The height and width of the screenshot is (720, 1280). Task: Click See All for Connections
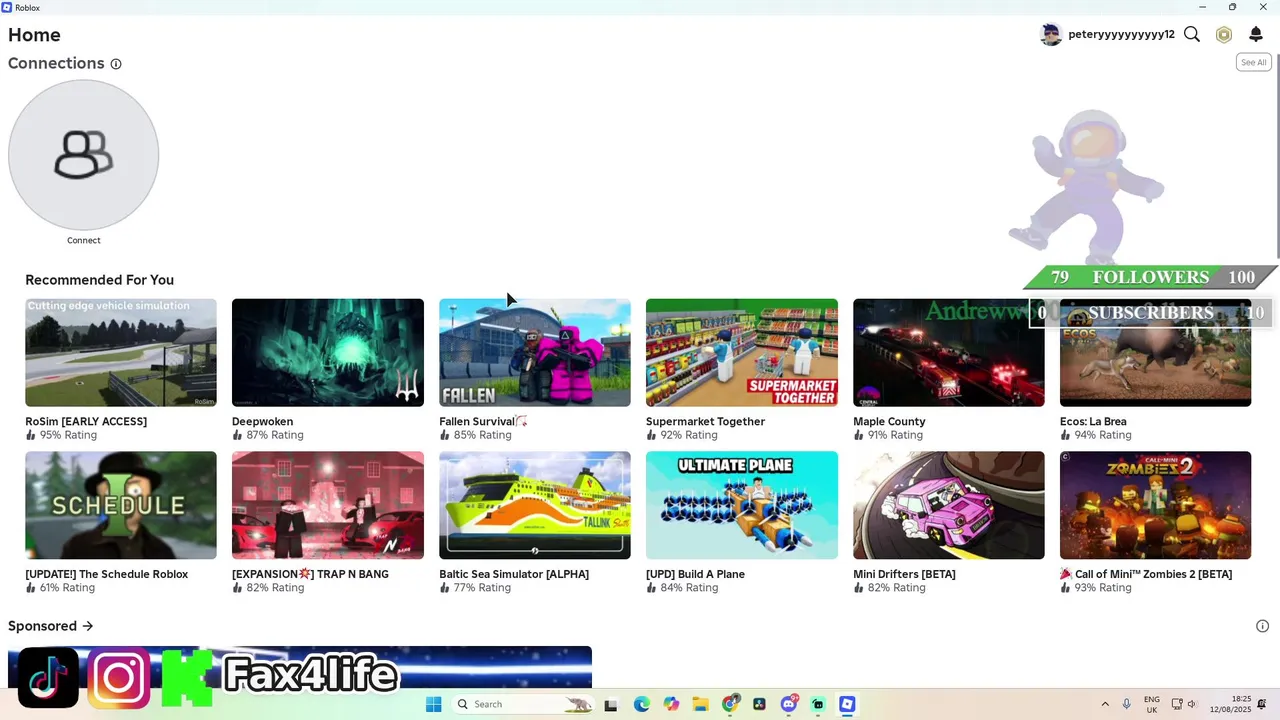tap(1253, 62)
